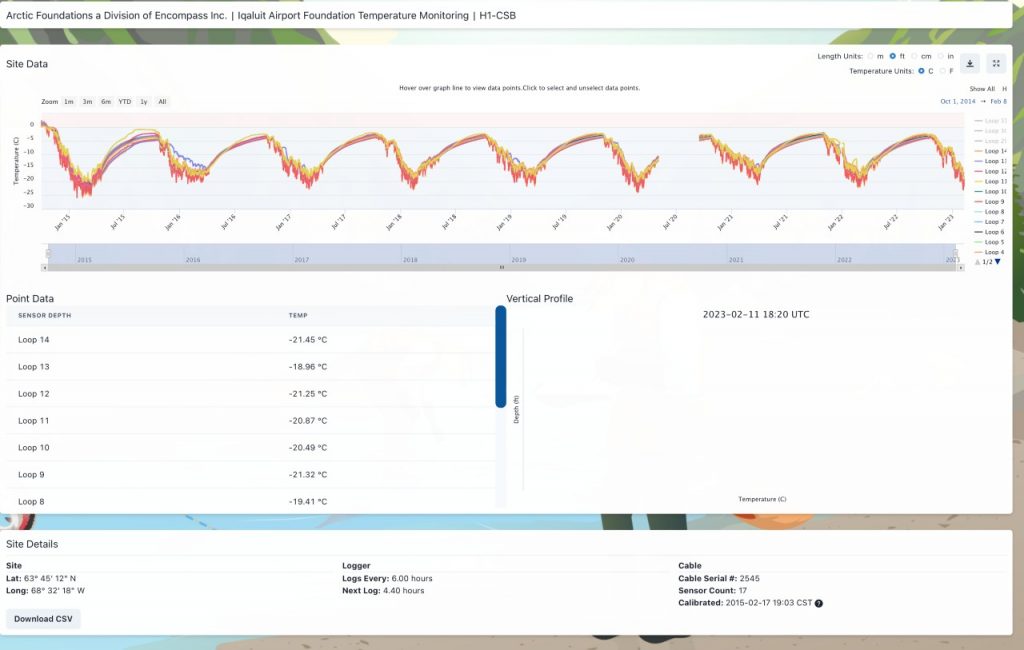Click the fullscreen expand icon
Viewport: 1024px width, 650px height.
click(996, 63)
